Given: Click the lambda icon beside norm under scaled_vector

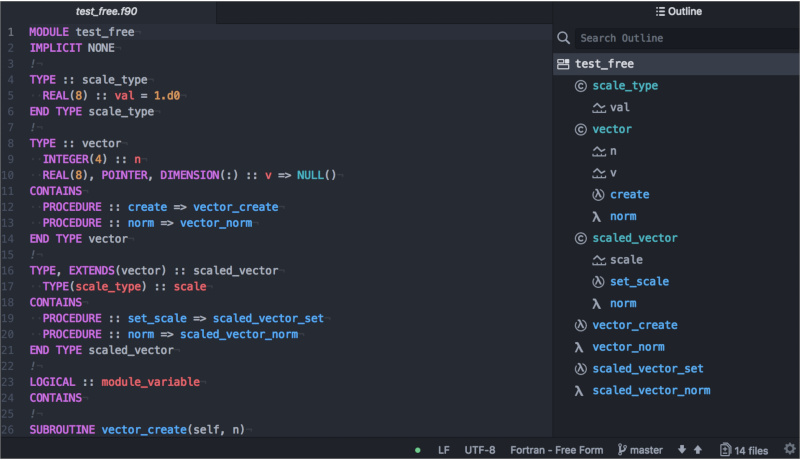Looking at the screenshot, I should [x=596, y=304].
